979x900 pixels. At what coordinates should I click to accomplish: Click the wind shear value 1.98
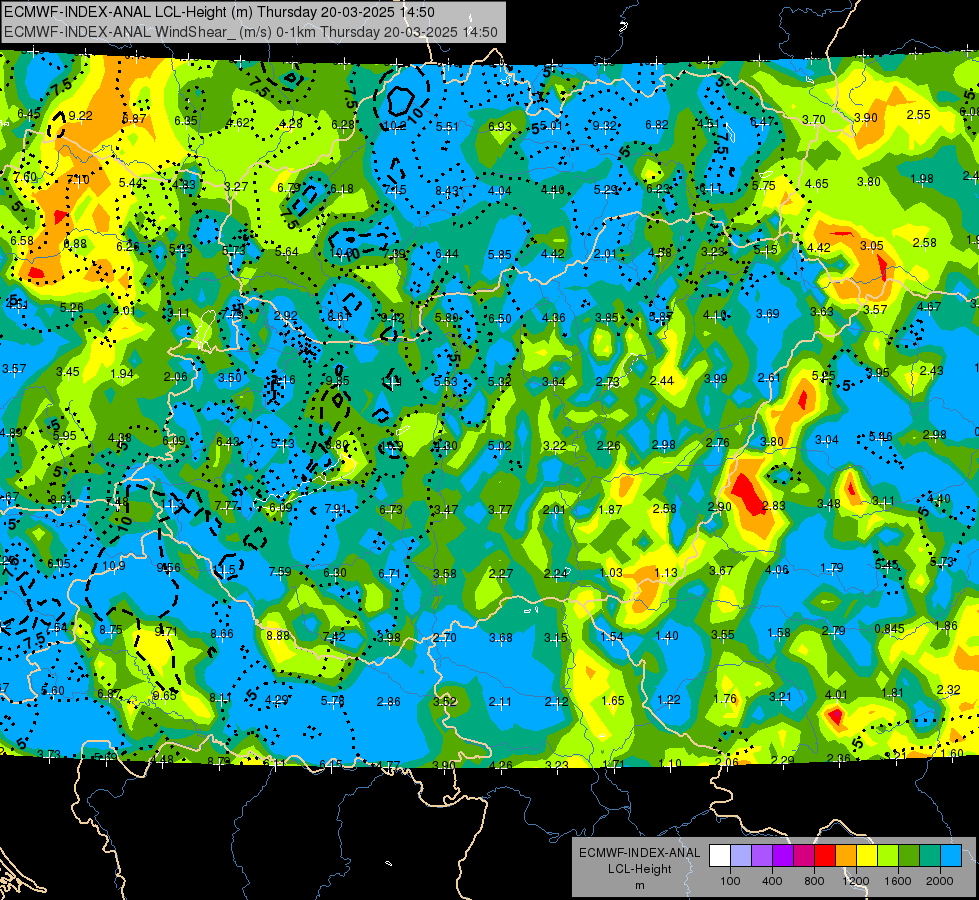click(x=922, y=179)
